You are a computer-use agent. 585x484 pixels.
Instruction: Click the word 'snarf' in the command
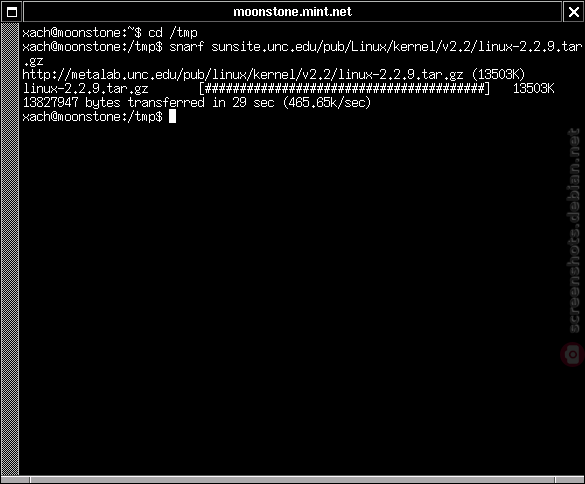(187, 47)
